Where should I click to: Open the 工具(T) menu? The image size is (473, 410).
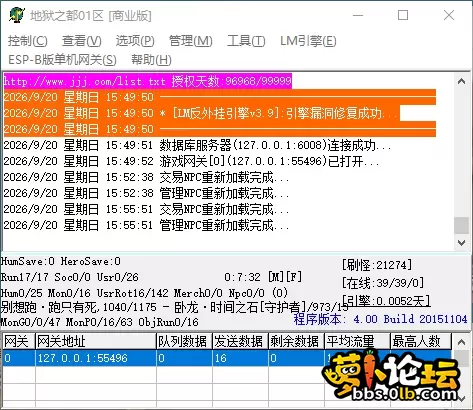click(246, 41)
